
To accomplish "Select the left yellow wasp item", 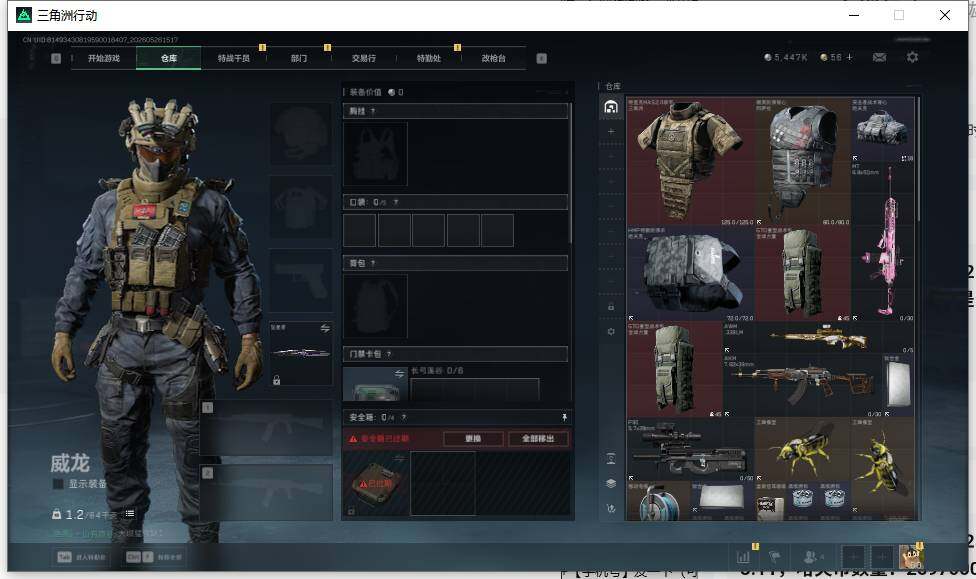I will coord(803,449).
